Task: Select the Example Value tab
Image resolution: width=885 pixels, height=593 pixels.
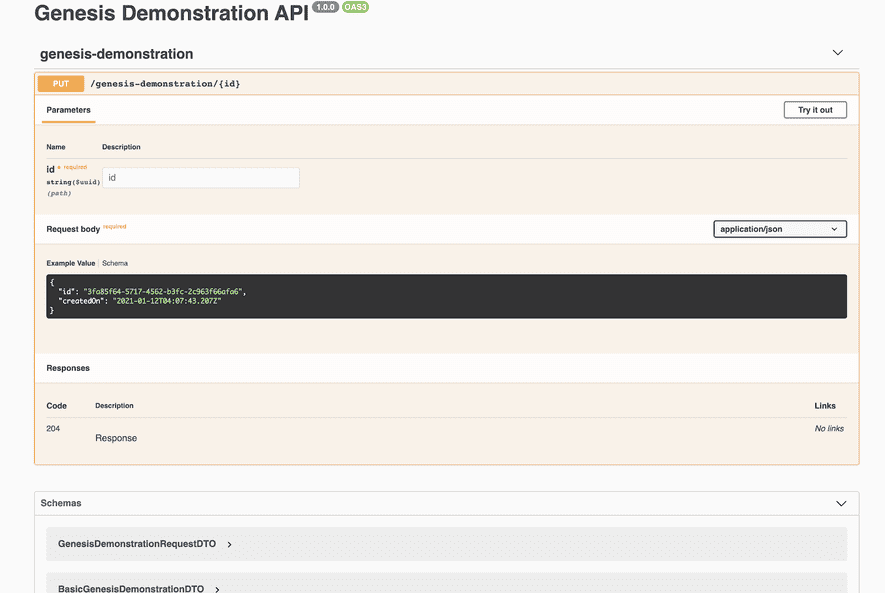Action: 70,263
